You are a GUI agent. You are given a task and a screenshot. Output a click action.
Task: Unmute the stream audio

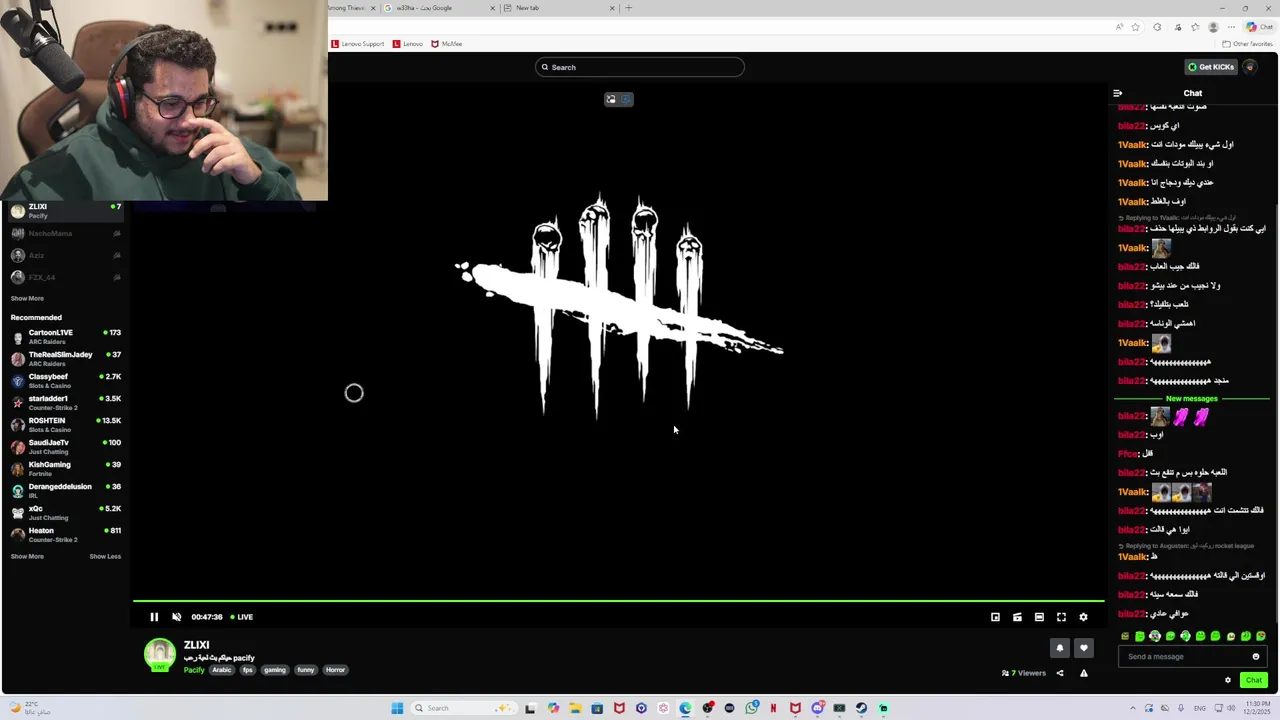click(177, 617)
